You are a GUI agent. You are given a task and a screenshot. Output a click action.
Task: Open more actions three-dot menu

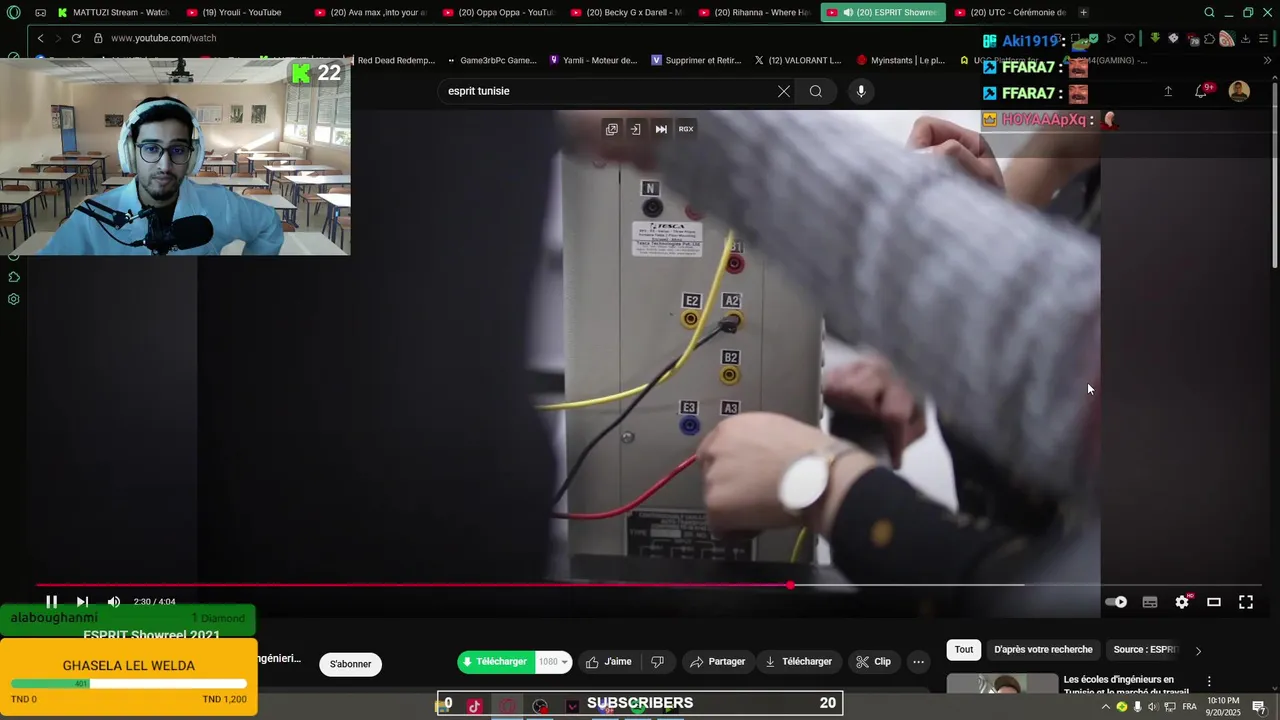(x=918, y=662)
